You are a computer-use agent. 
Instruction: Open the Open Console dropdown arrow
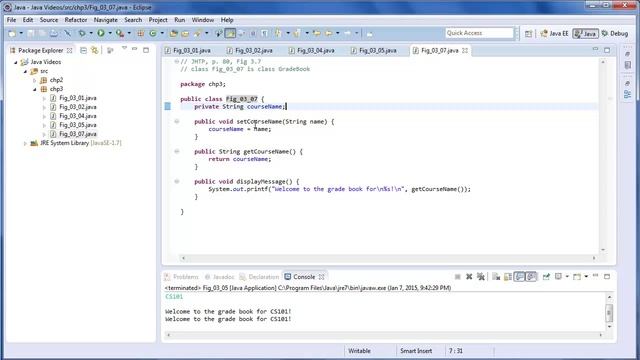click(x=586, y=277)
